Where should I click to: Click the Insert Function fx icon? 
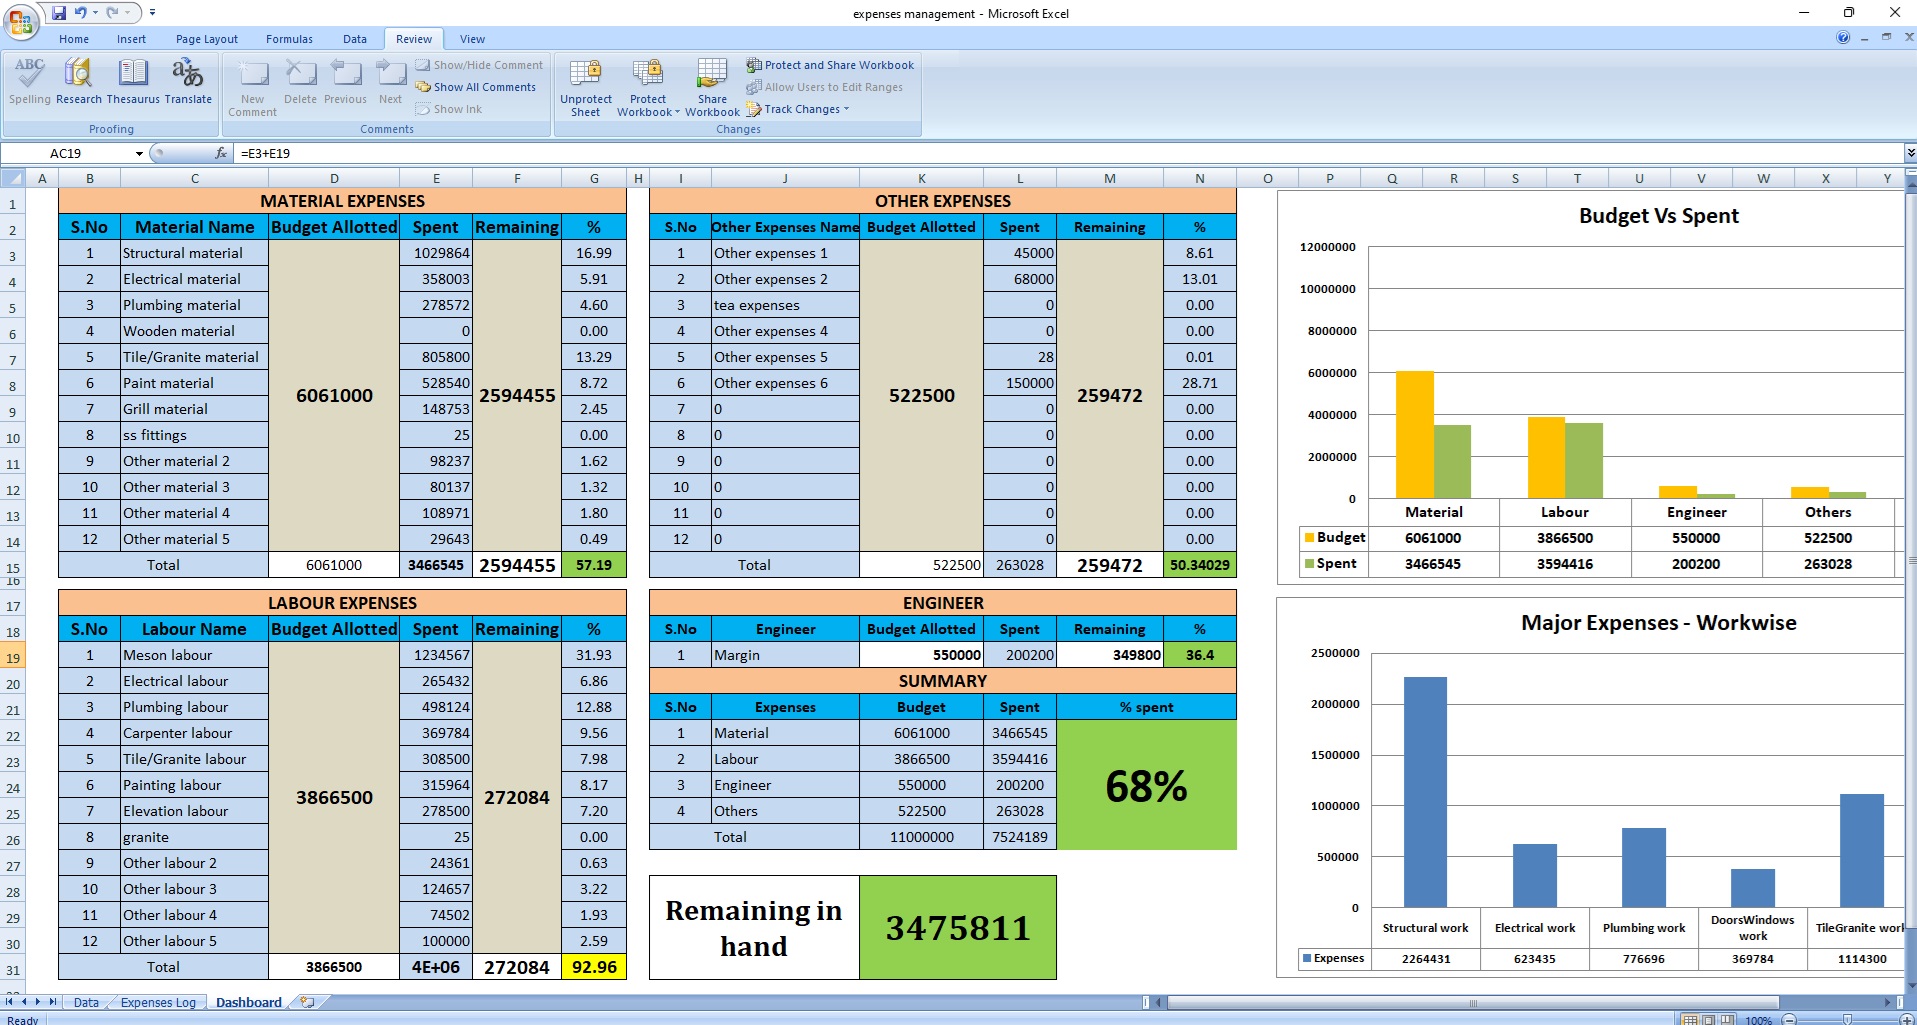click(221, 153)
